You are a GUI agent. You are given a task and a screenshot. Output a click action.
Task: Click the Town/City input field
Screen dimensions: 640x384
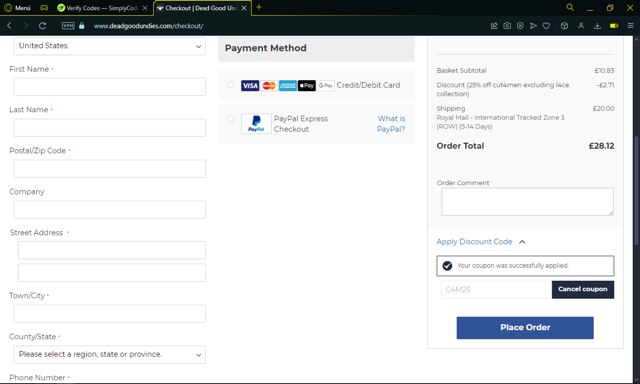coord(109,313)
